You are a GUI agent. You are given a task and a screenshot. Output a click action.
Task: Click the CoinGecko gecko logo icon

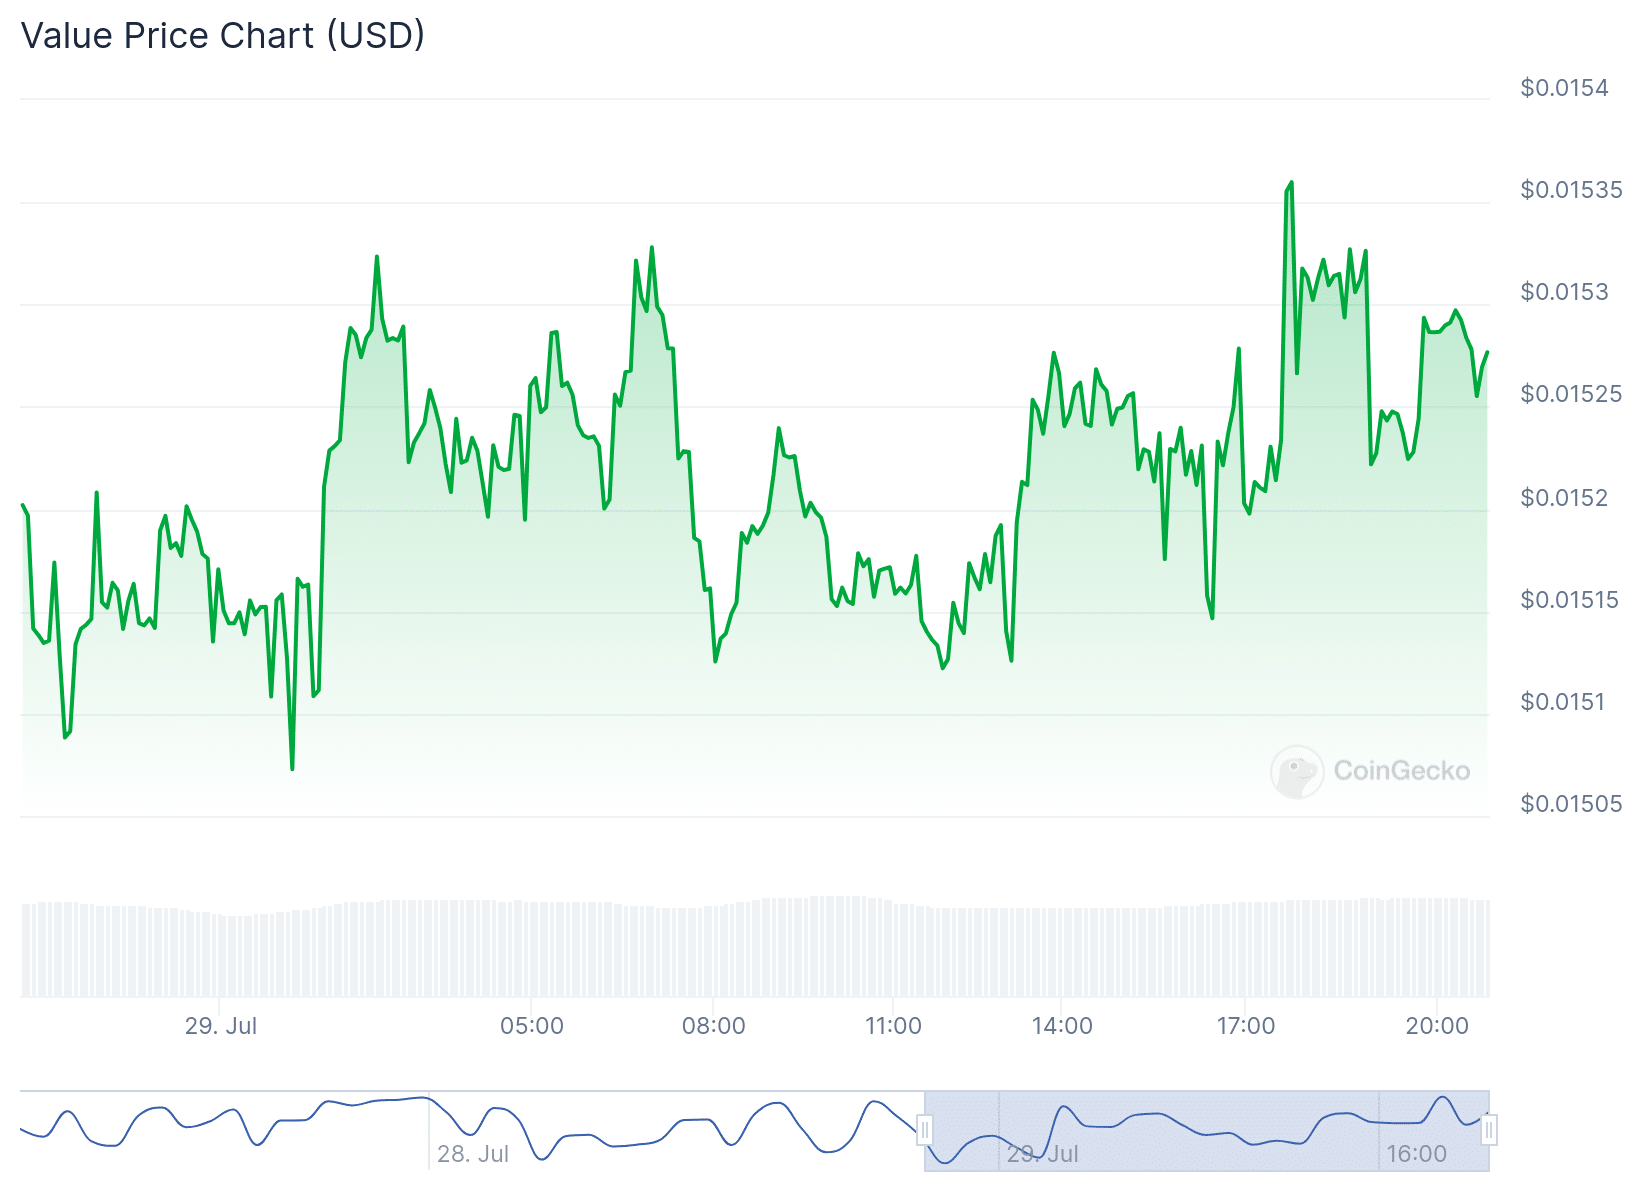(1297, 771)
